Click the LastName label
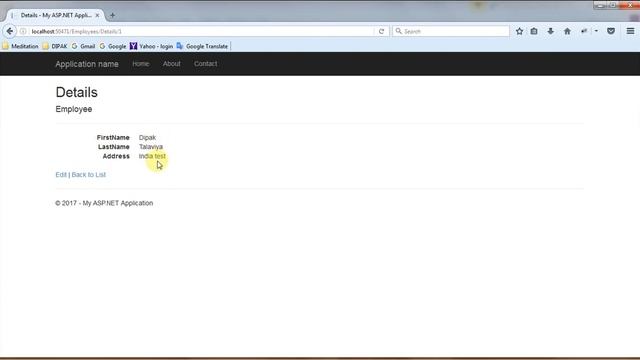The height and width of the screenshot is (360, 640). point(113,147)
